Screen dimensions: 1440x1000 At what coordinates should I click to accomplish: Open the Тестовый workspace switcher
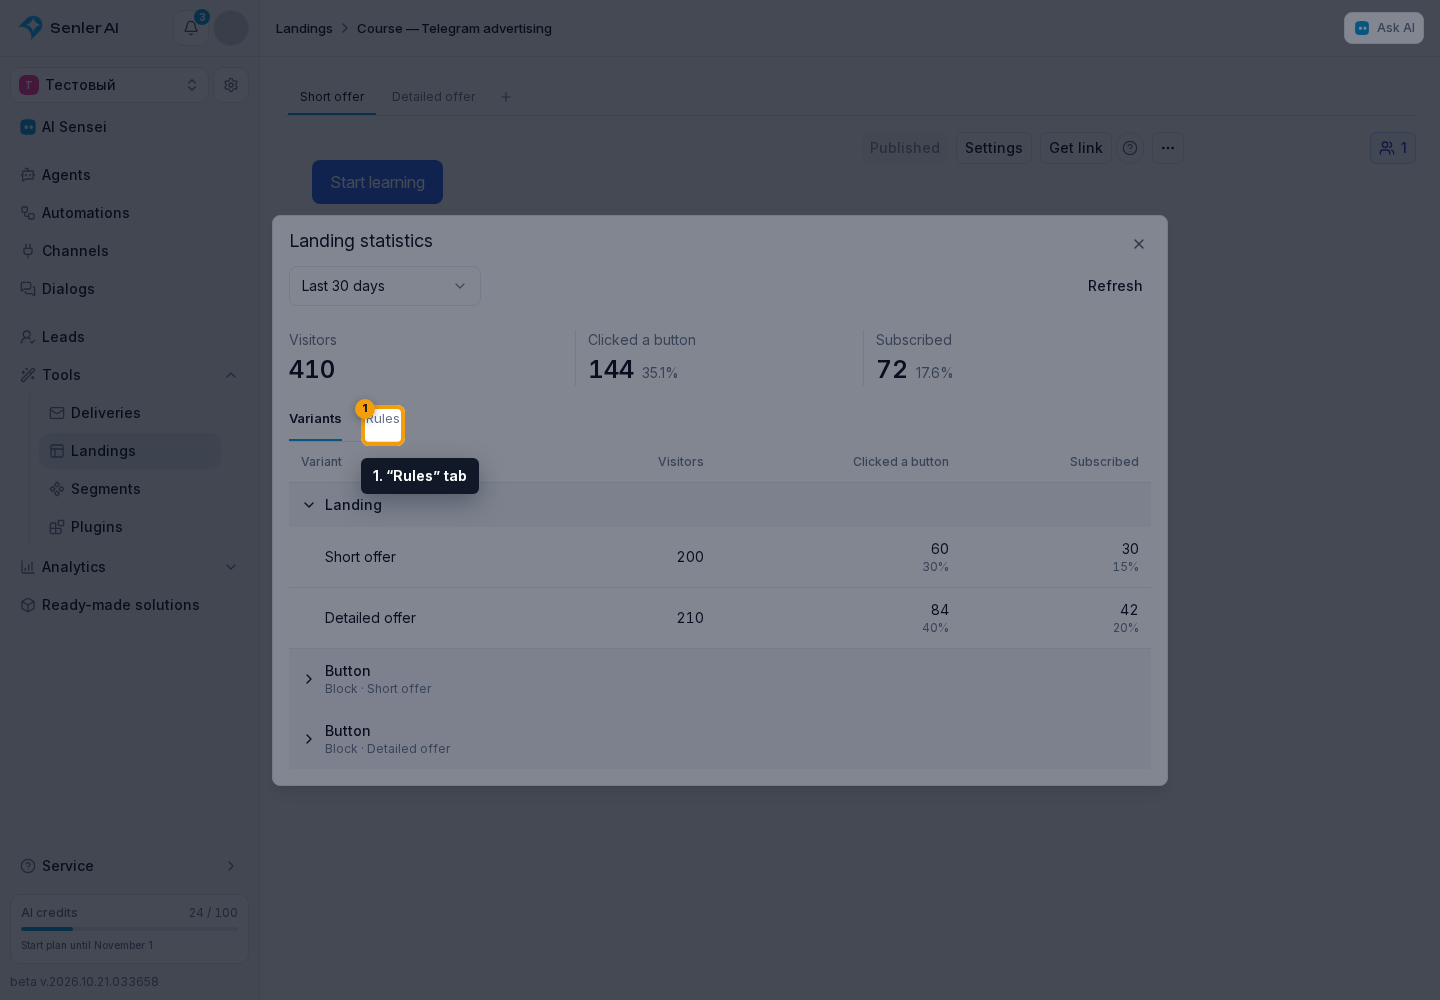point(110,85)
